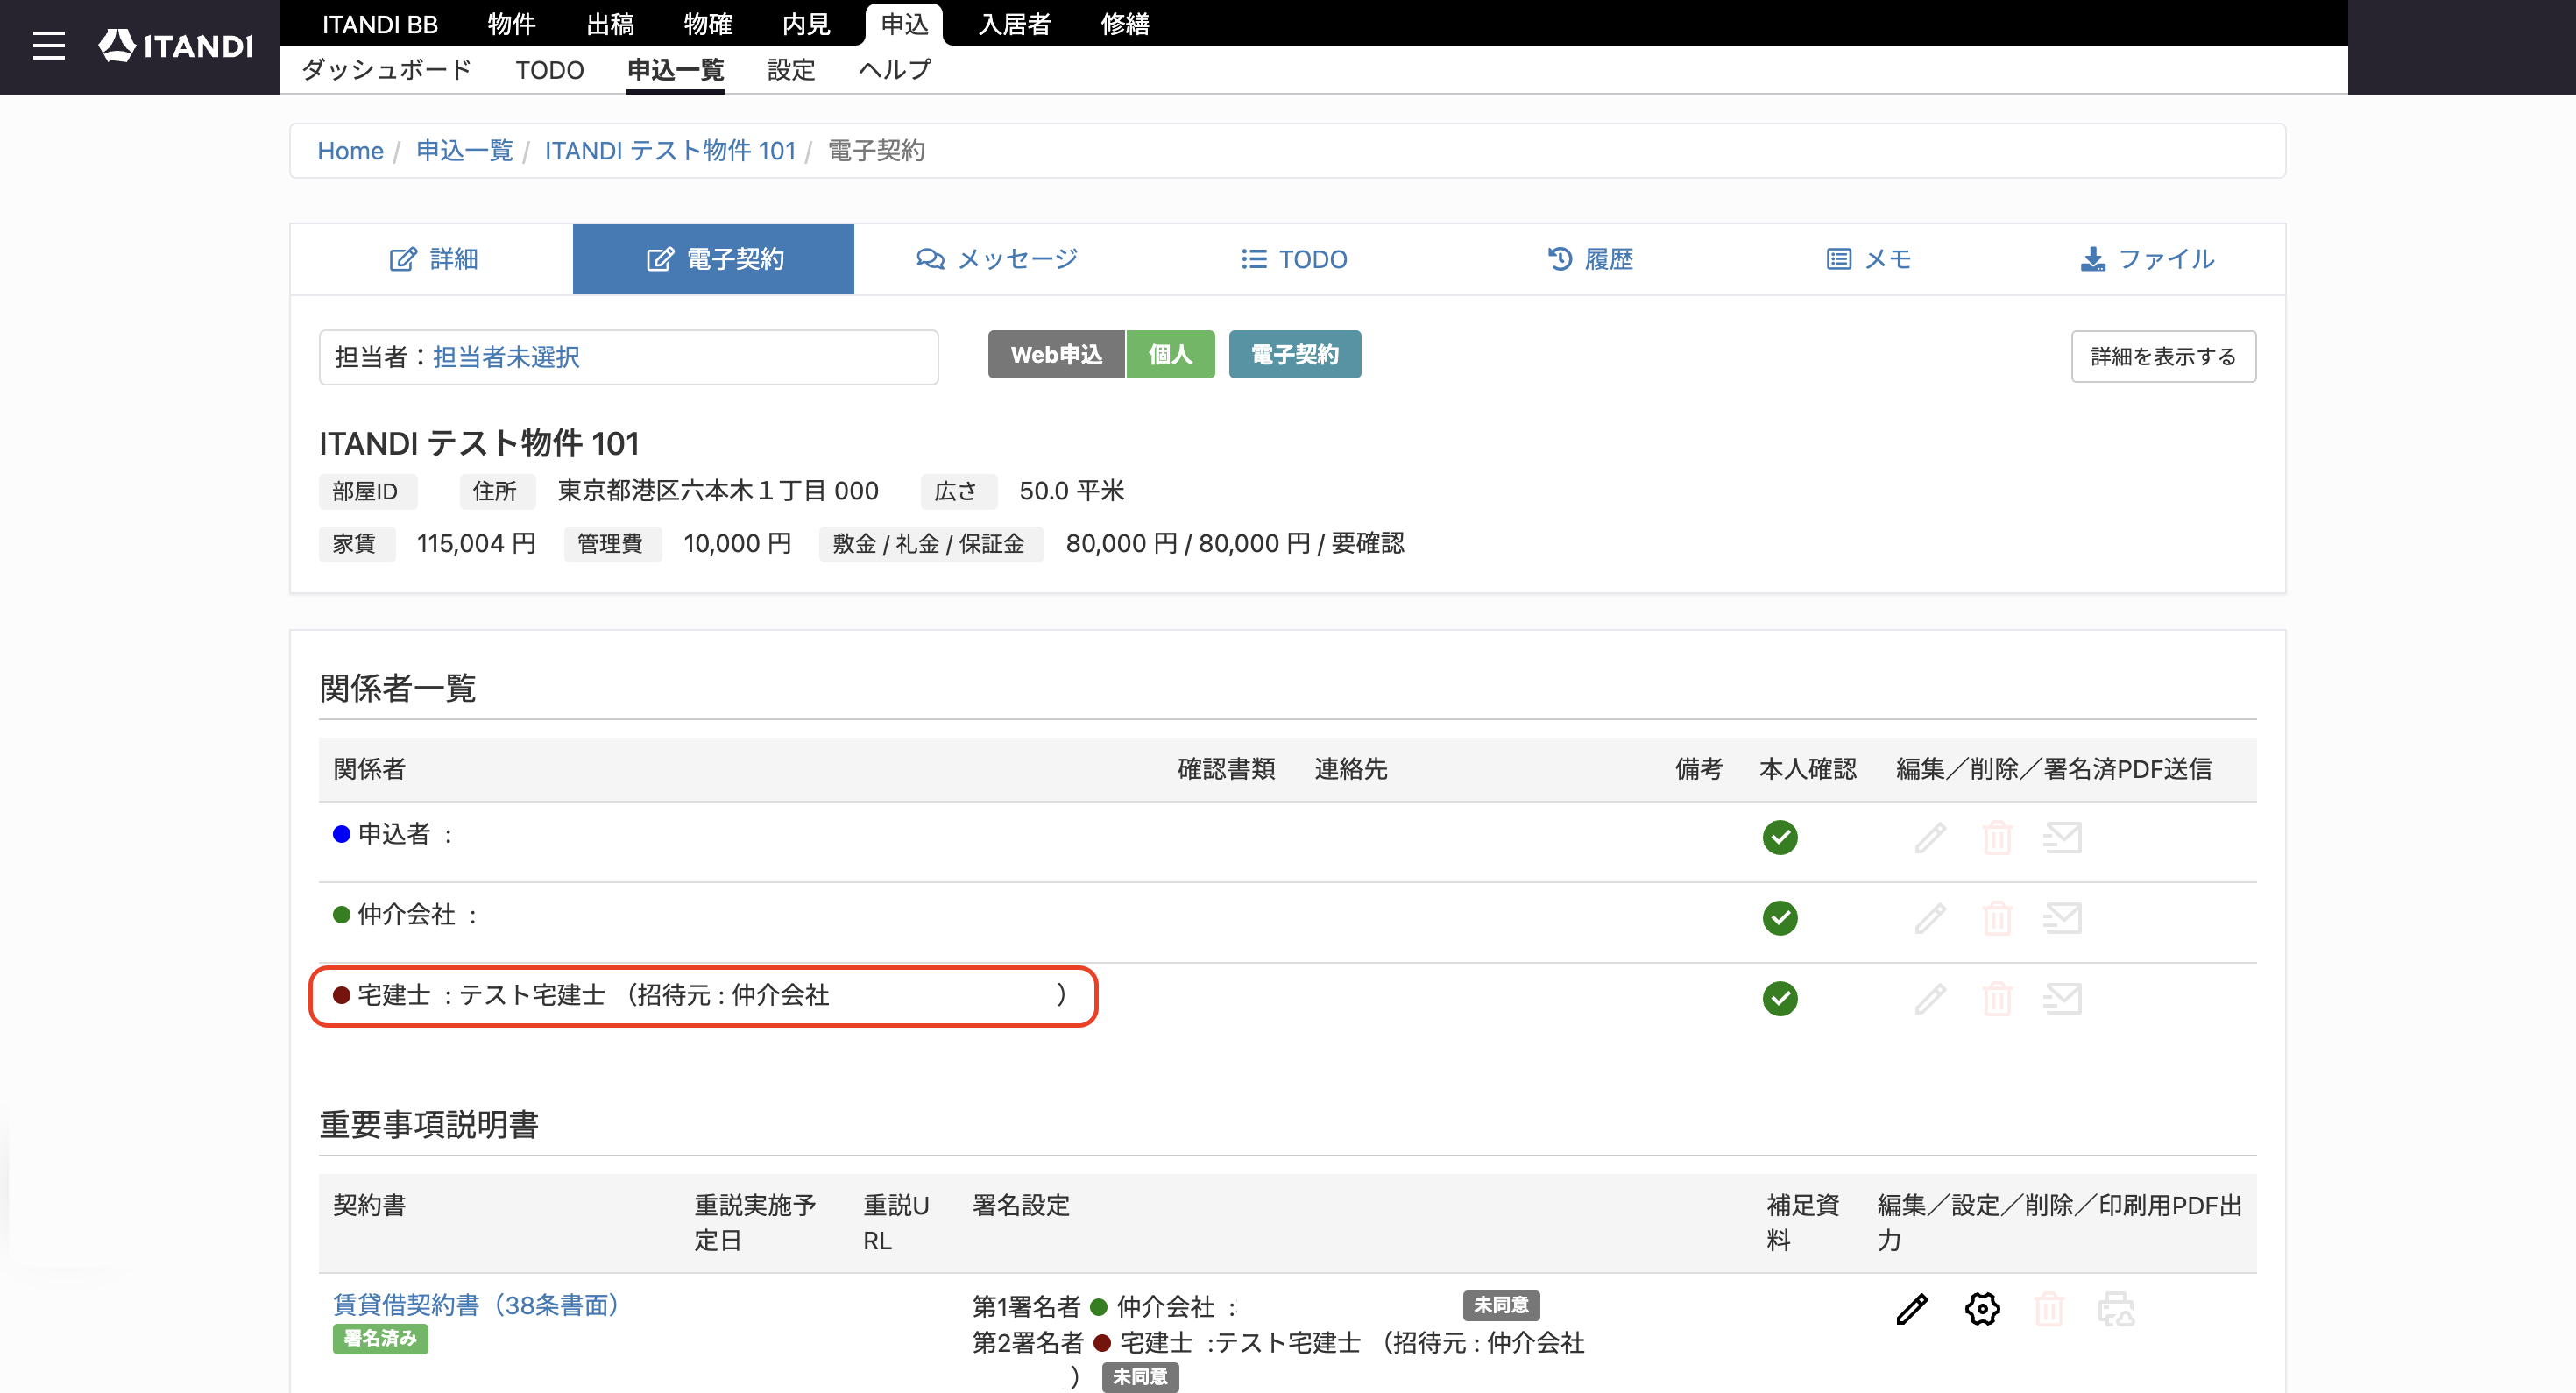Click the edit pencil icon for 申込者 row

pos(1930,837)
